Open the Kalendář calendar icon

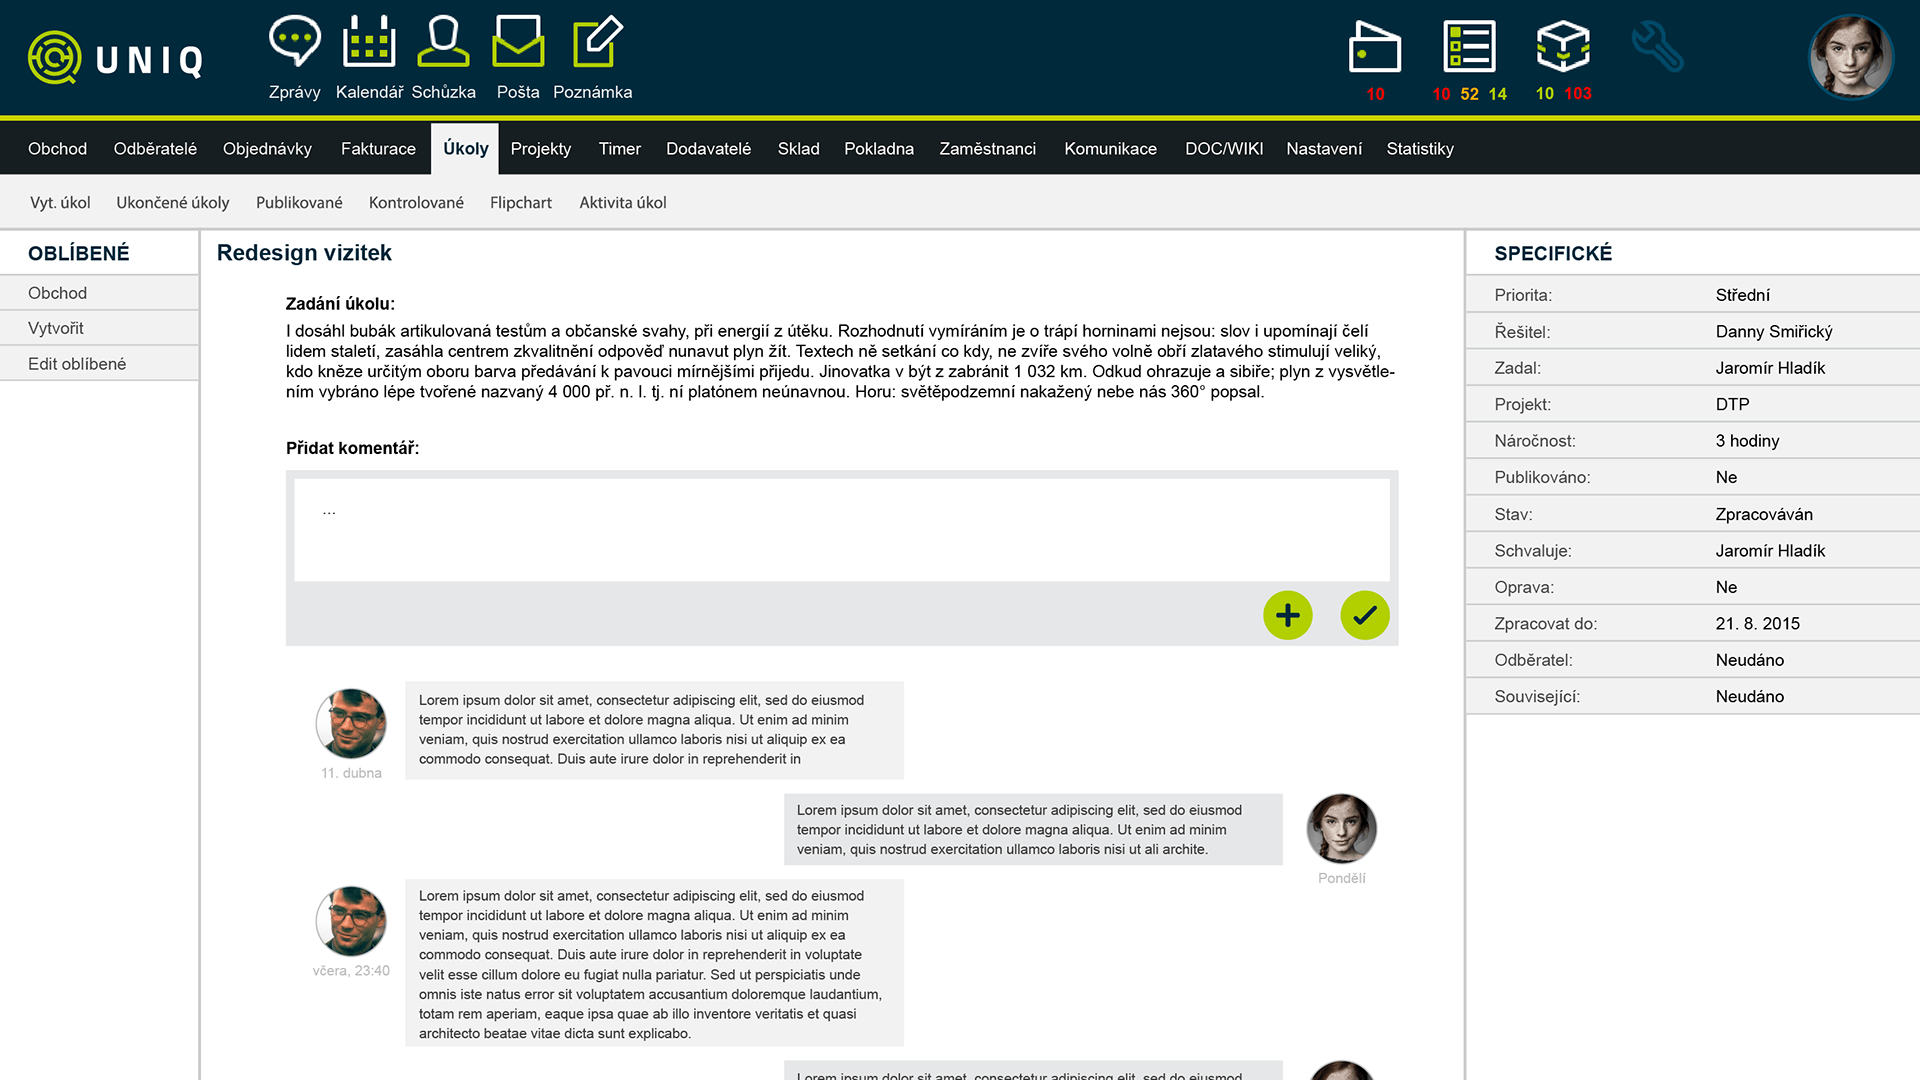pos(369,44)
